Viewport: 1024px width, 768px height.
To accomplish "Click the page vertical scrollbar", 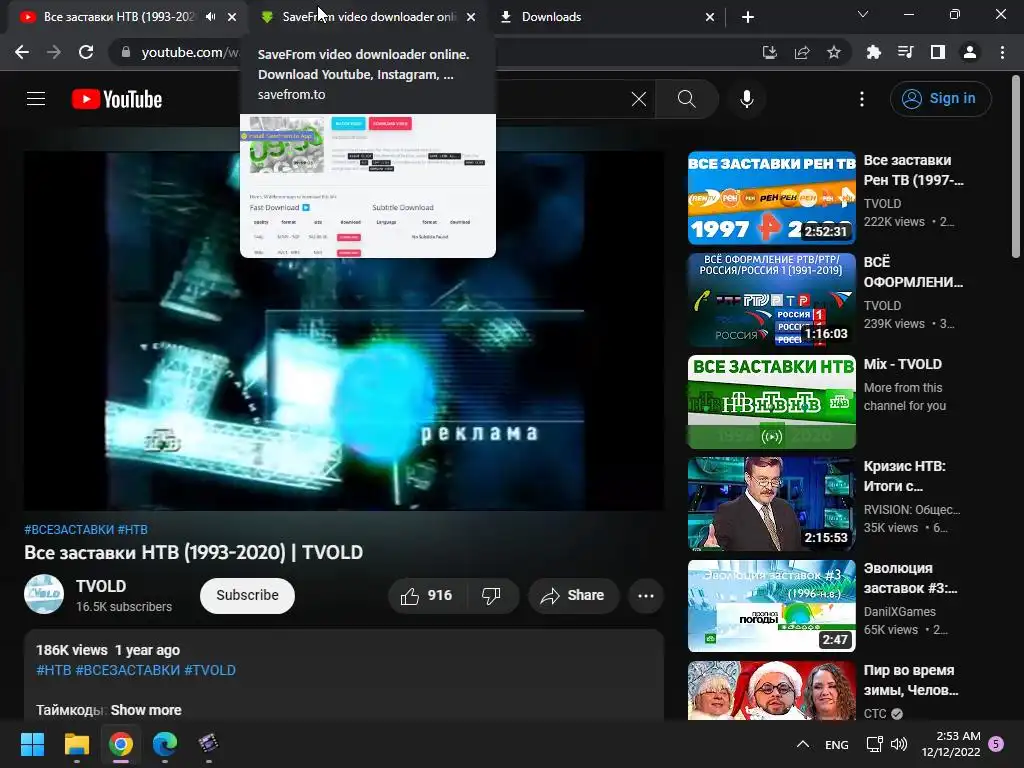I will (1016, 167).
